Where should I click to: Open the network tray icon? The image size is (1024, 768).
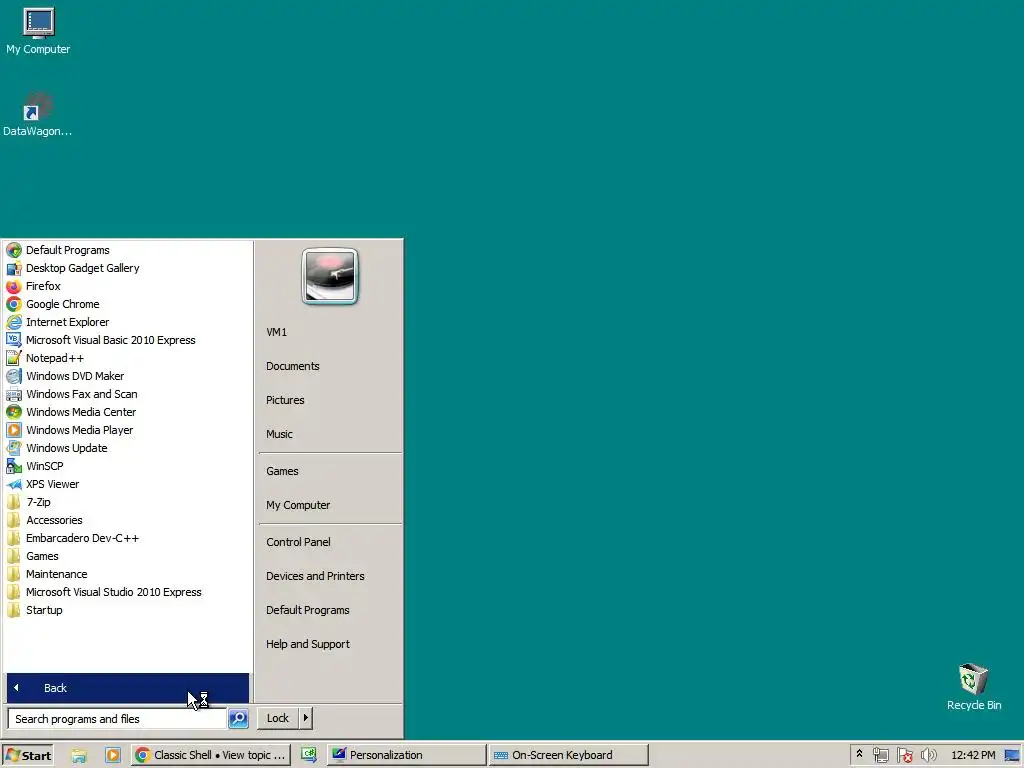click(x=880, y=756)
